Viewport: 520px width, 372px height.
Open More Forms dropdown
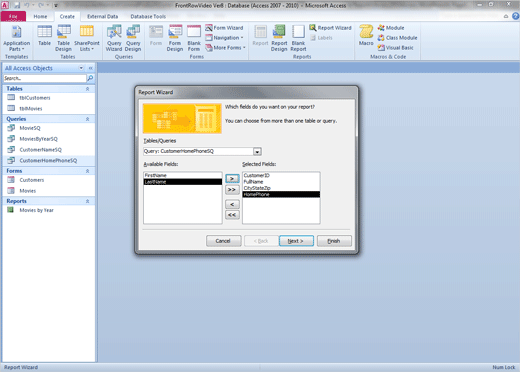click(x=225, y=48)
